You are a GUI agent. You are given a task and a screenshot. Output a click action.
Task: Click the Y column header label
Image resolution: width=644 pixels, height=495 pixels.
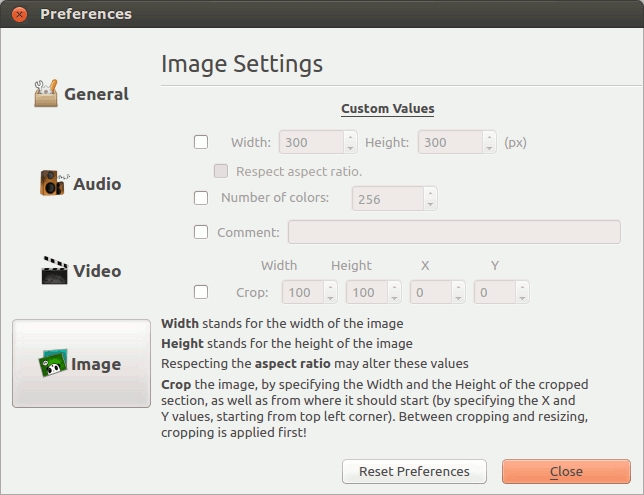(495, 266)
